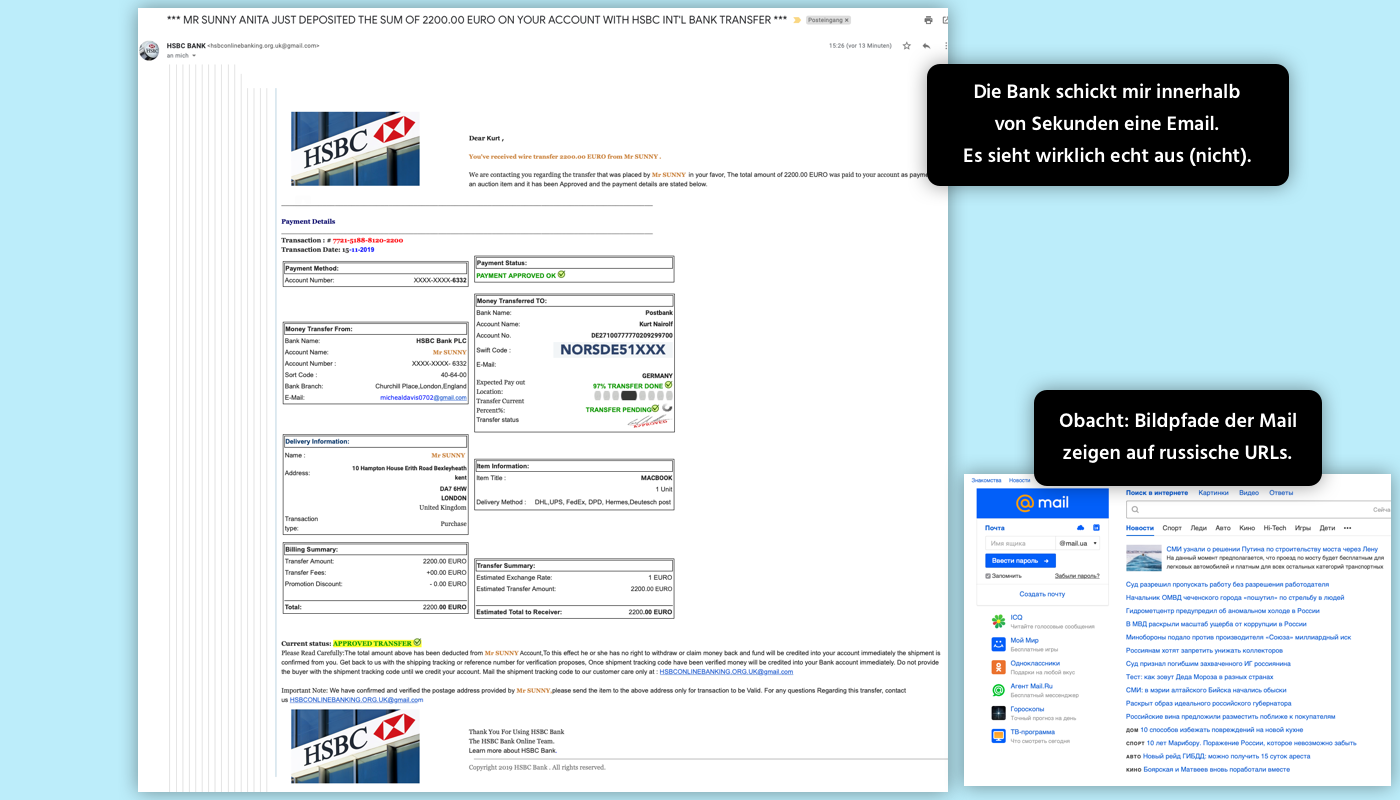Screen dimensions: 1400x800
Task: Click the reply arrow icon
Action: point(926,46)
